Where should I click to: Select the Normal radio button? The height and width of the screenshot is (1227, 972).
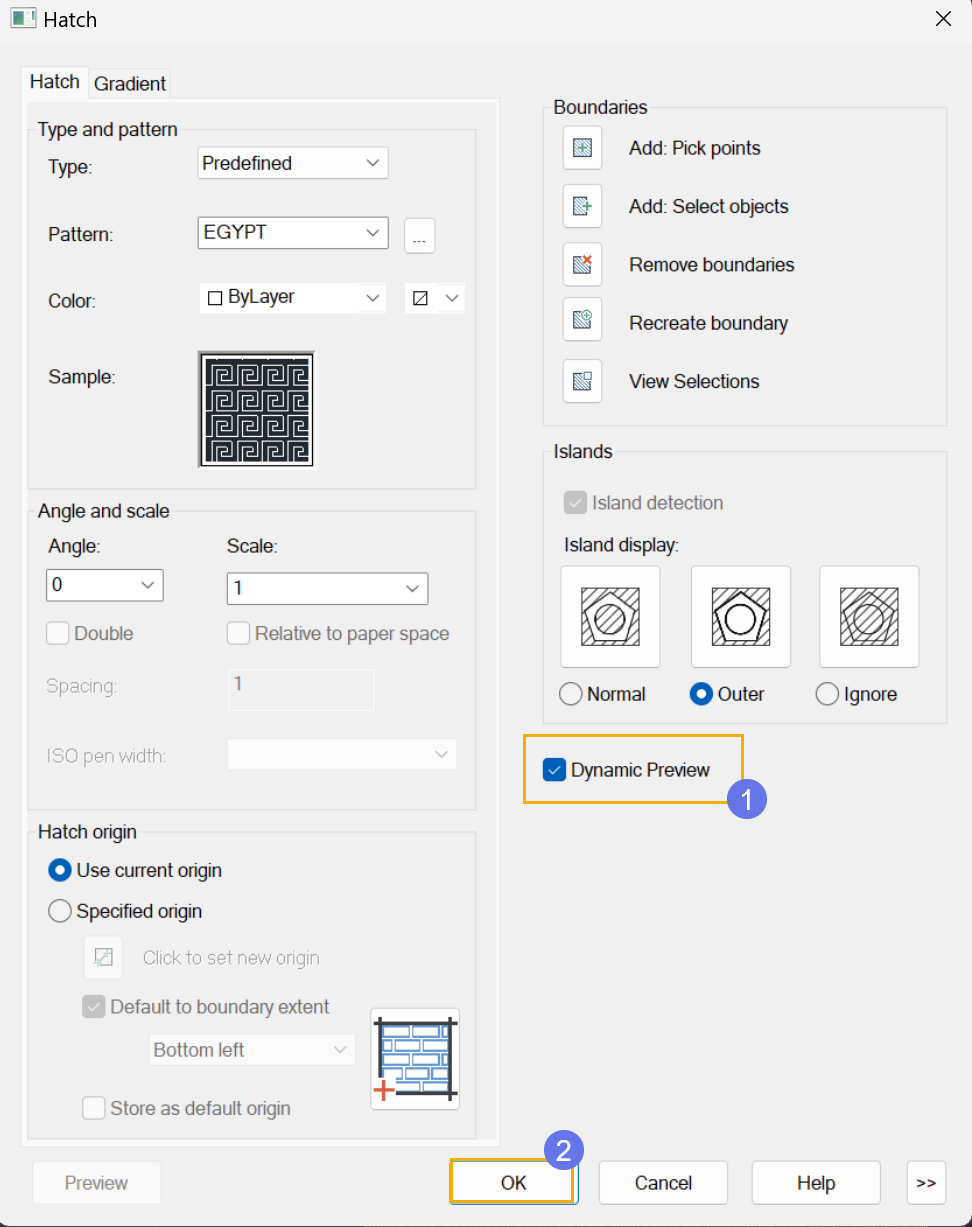click(x=571, y=694)
